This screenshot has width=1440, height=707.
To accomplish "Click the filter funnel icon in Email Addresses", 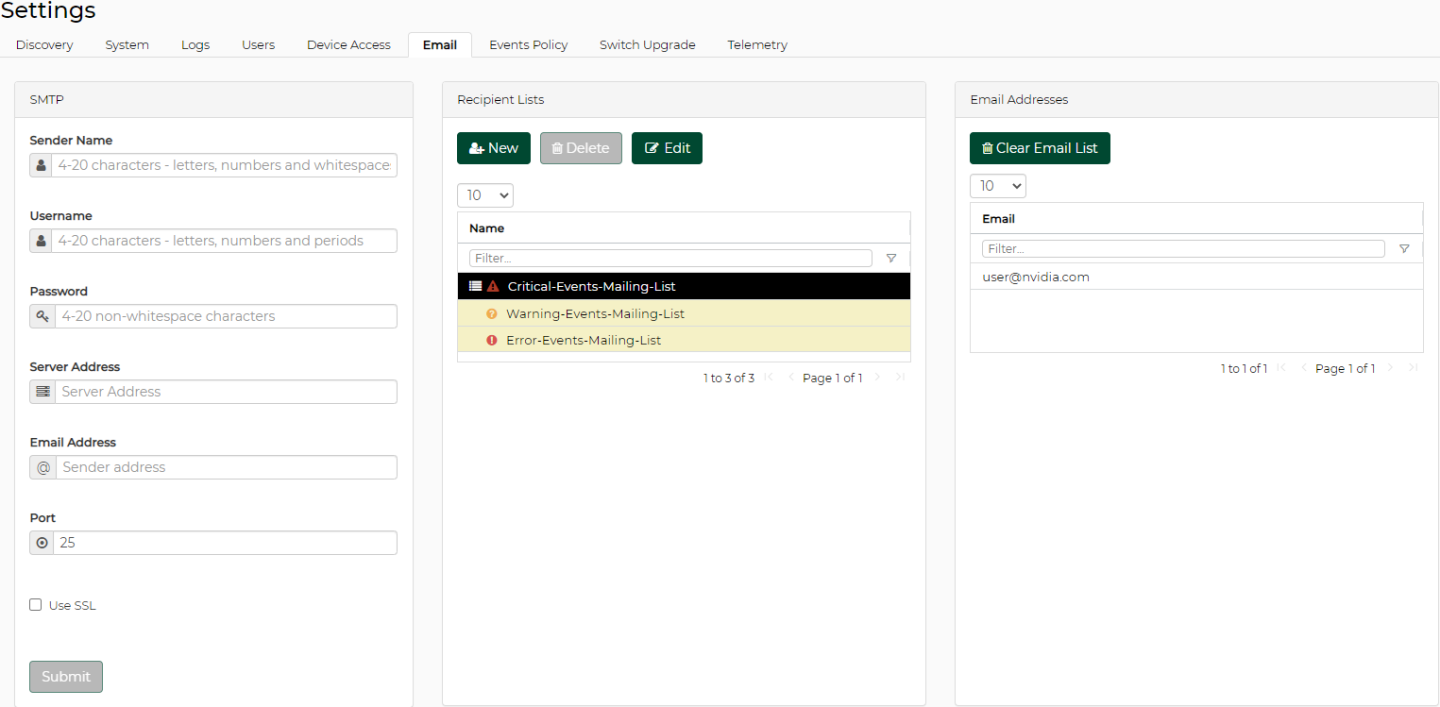I will [x=1404, y=249].
